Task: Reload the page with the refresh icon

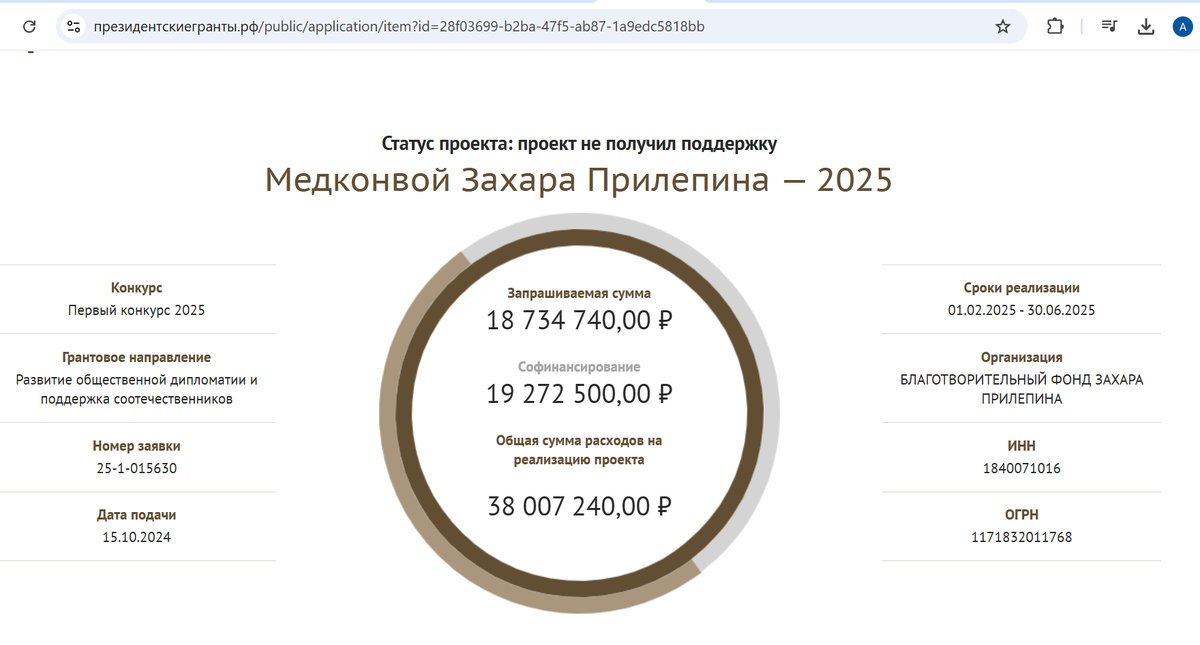Action: (30, 27)
